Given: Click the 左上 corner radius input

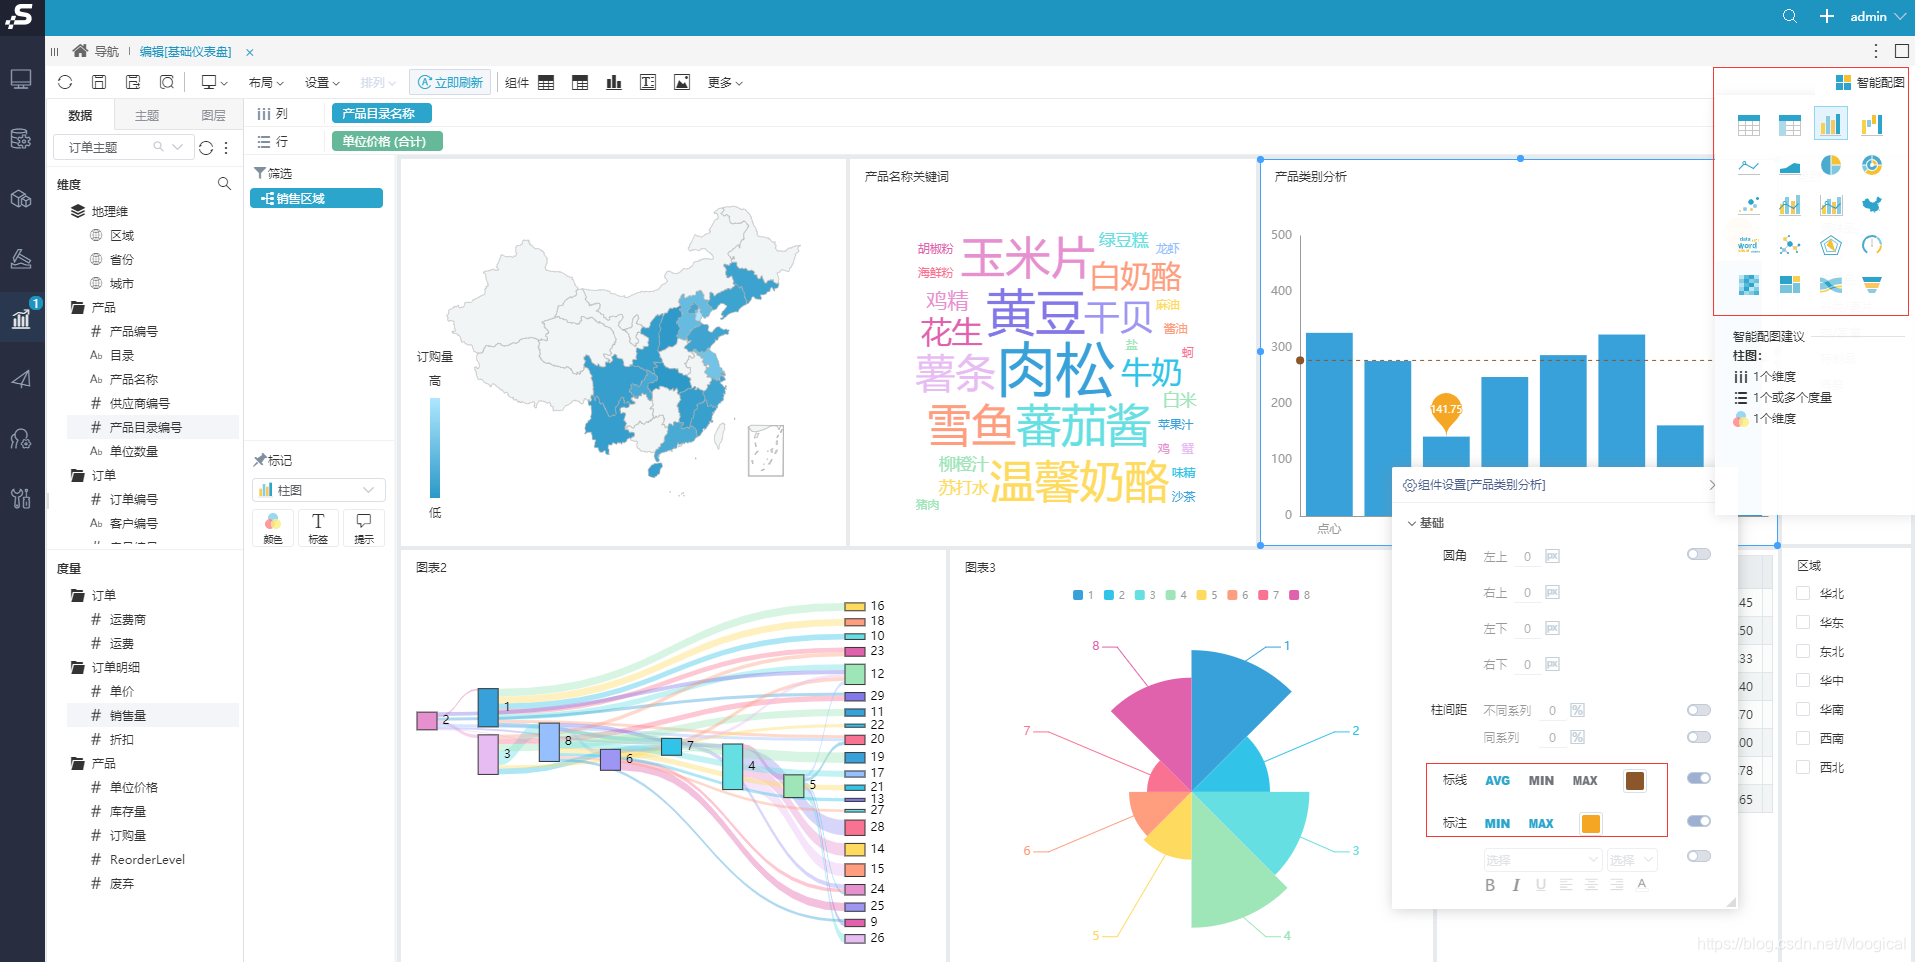Looking at the screenshot, I should (x=1526, y=556).
